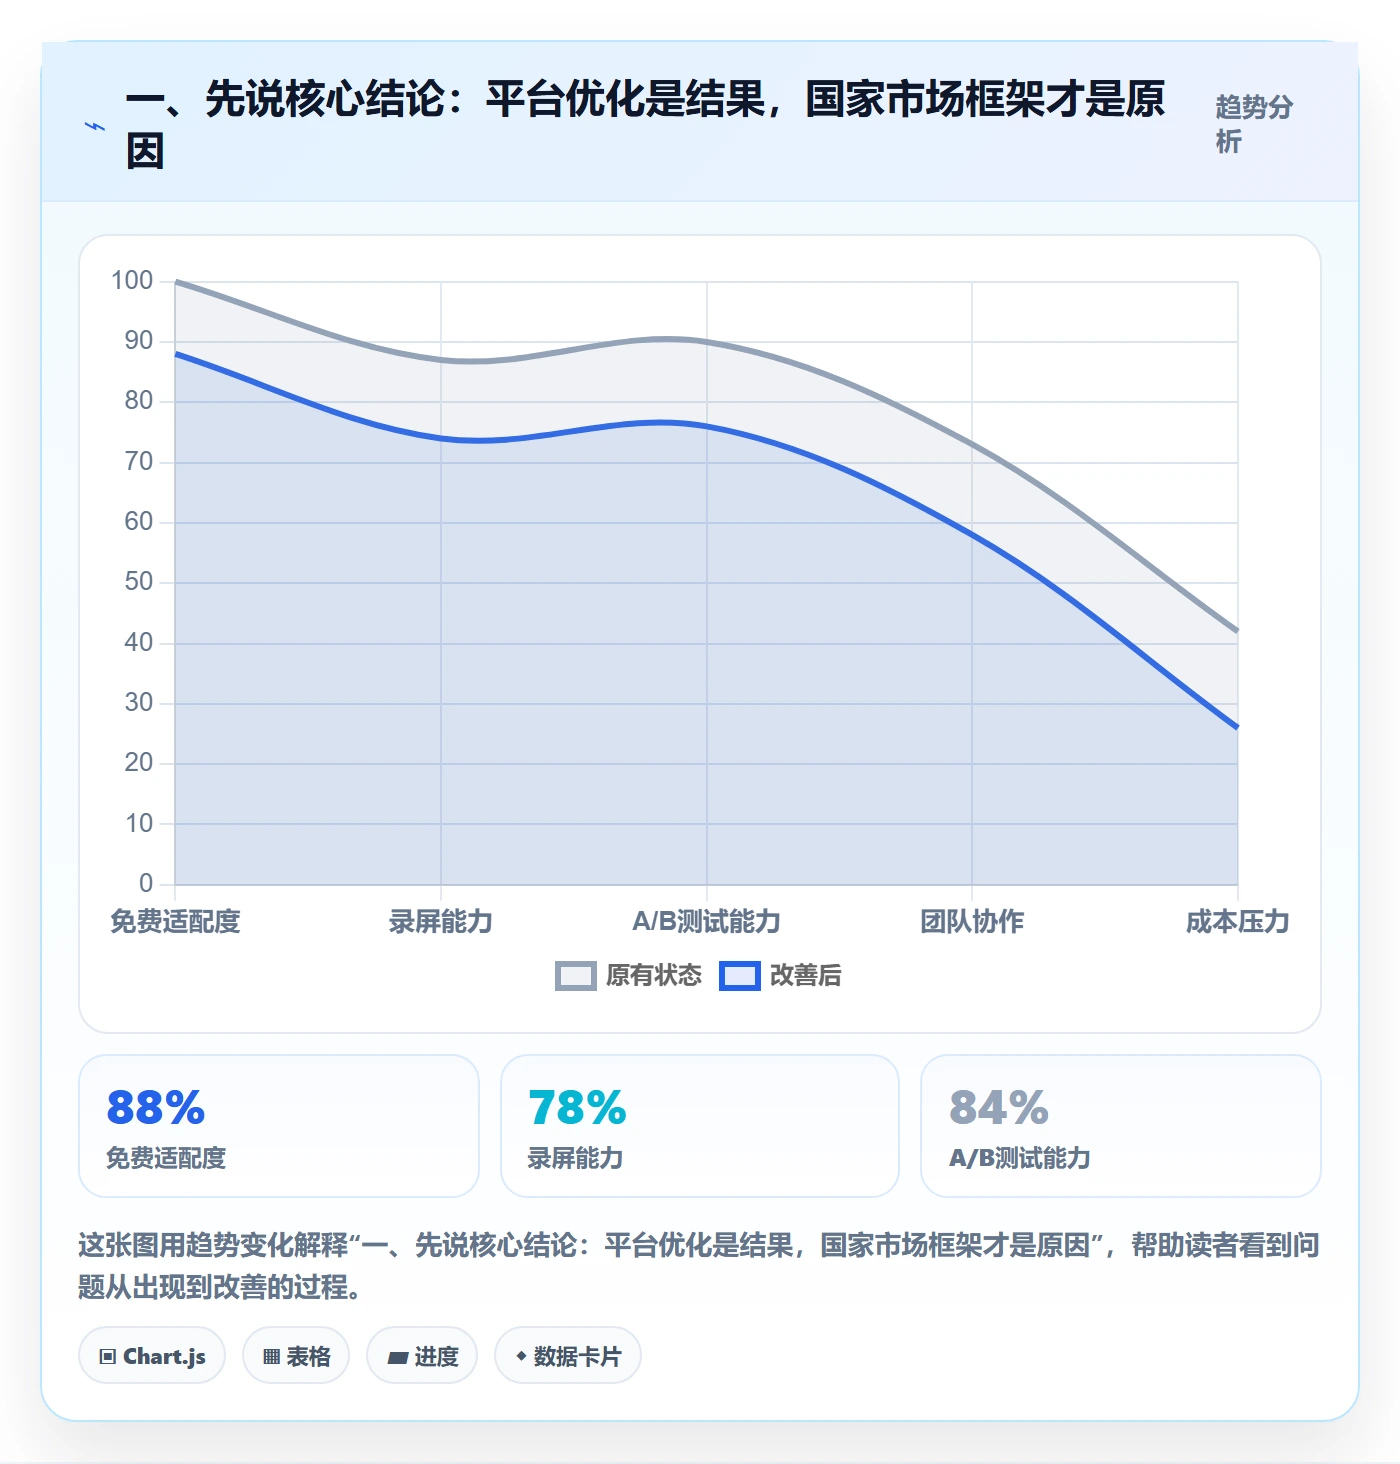1400x1464 pixels.
Task: Click the 100 tick label on the y-axis
Action: 132,280
